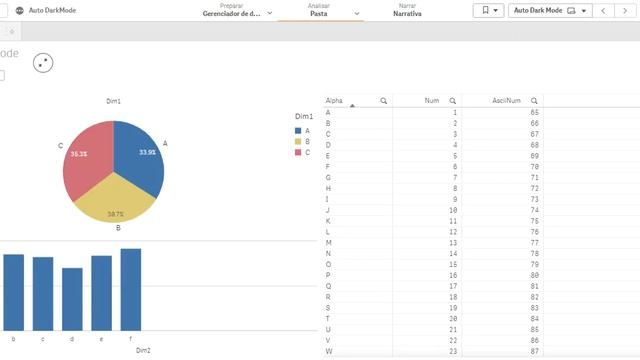Open the bookmarks icon button
The width and height of the screenshot is (640, 360).
tap(485, 10)
